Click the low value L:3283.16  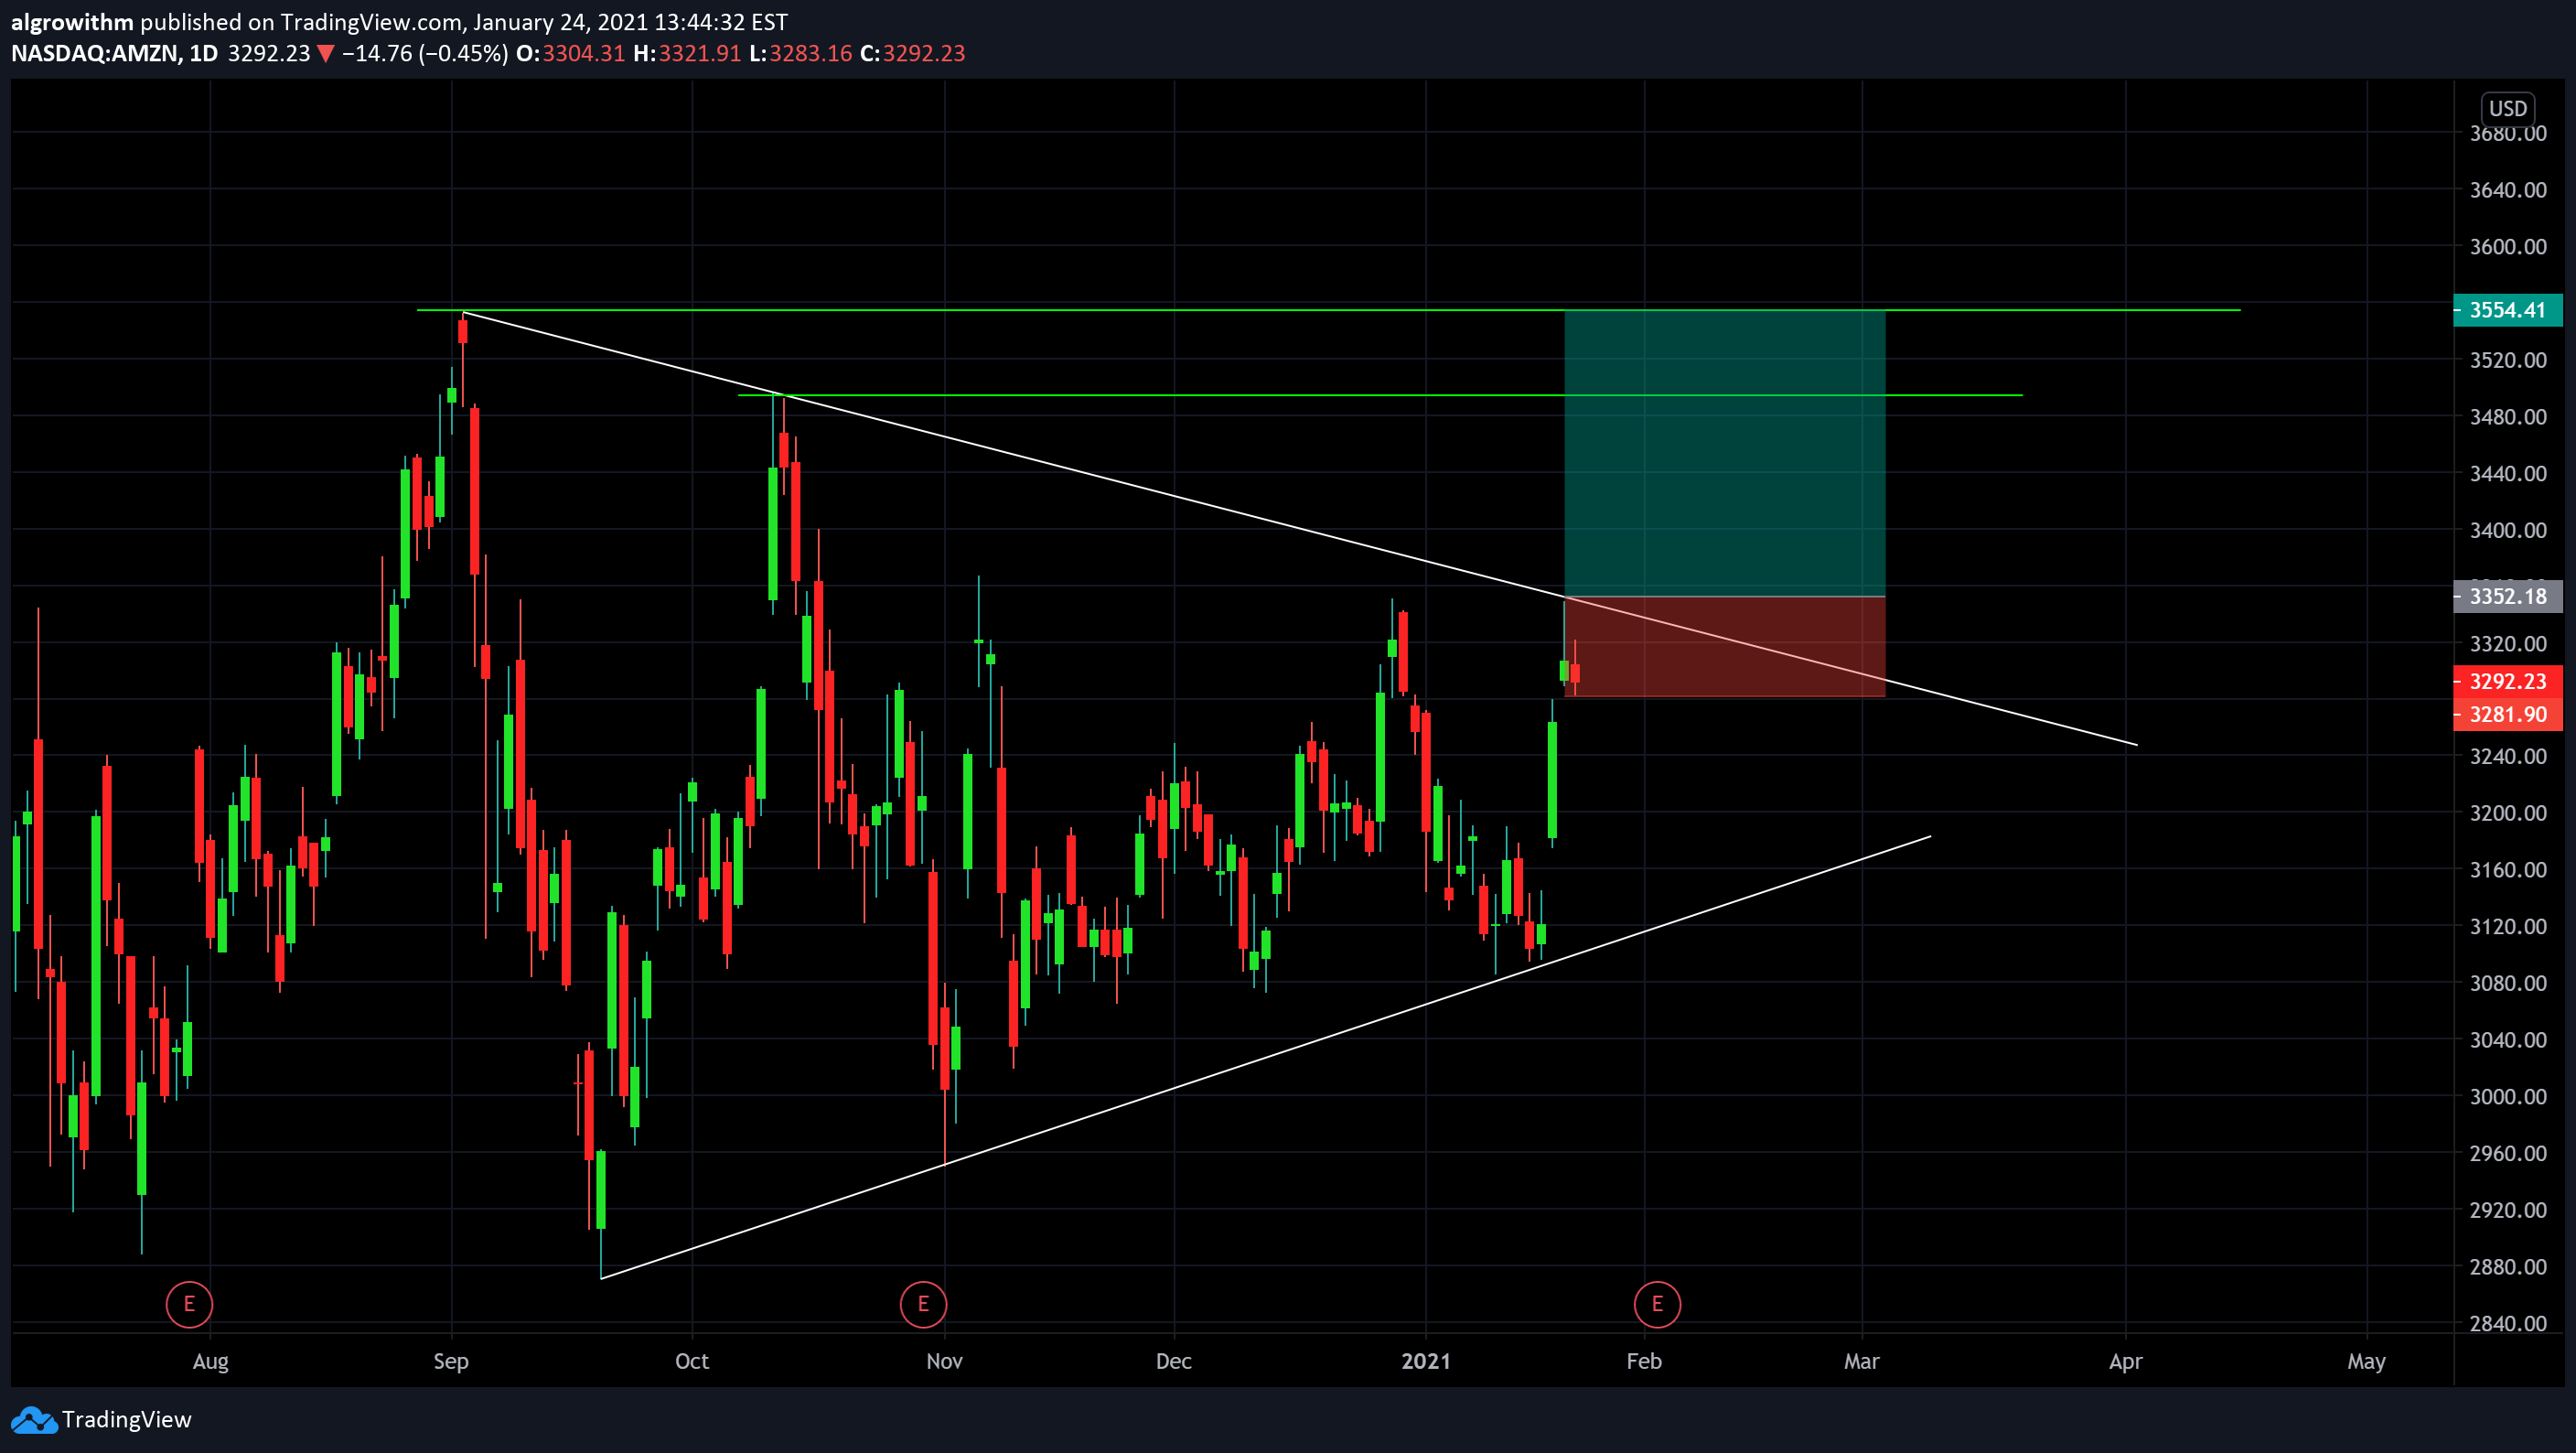[x=801, y=54]
